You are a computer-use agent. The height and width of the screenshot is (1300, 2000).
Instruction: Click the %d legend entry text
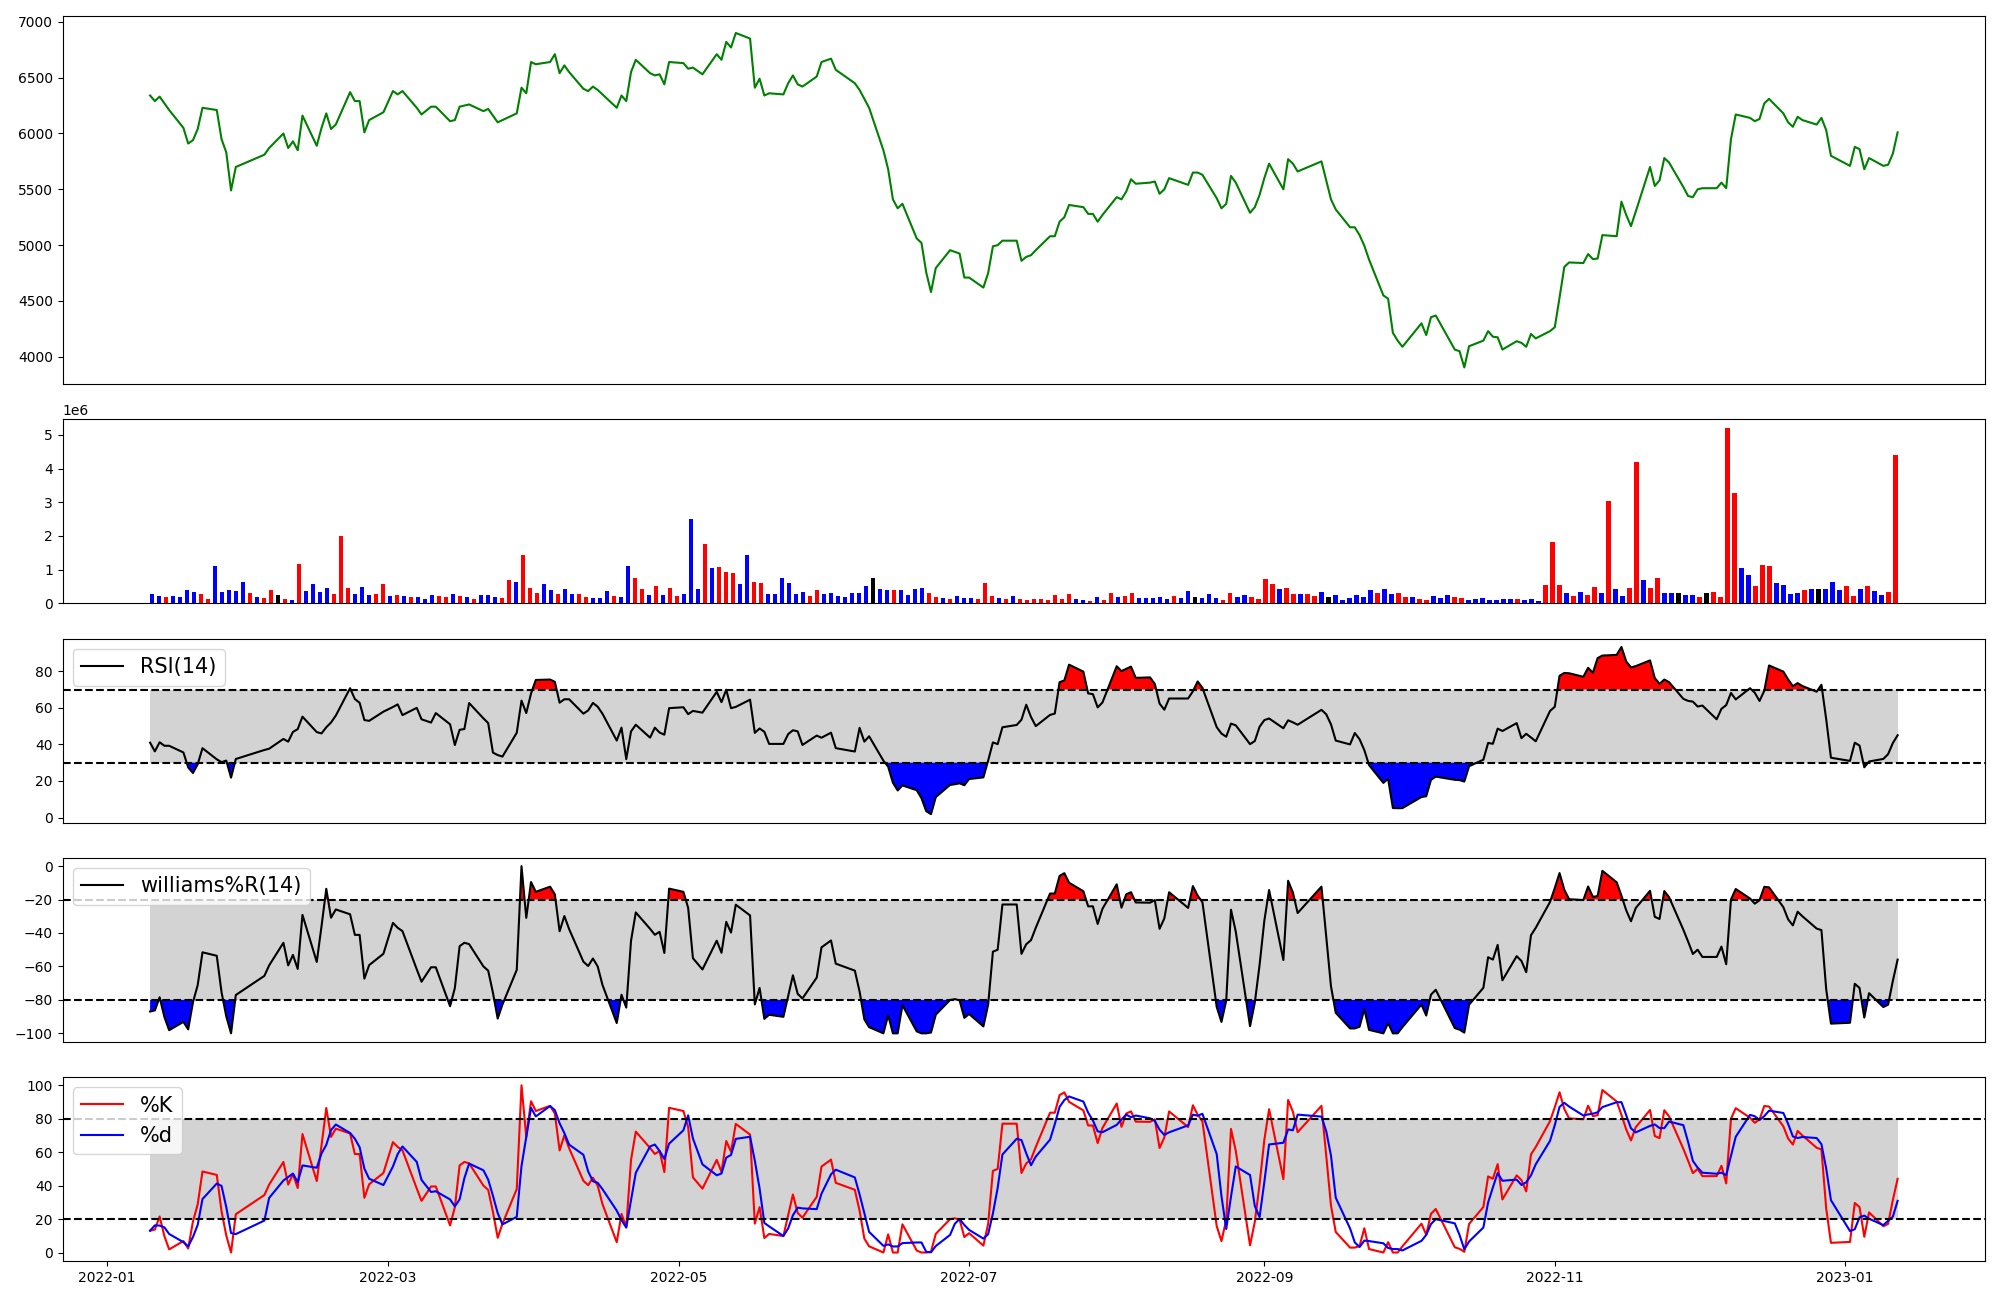click(x=156, y=1135)
